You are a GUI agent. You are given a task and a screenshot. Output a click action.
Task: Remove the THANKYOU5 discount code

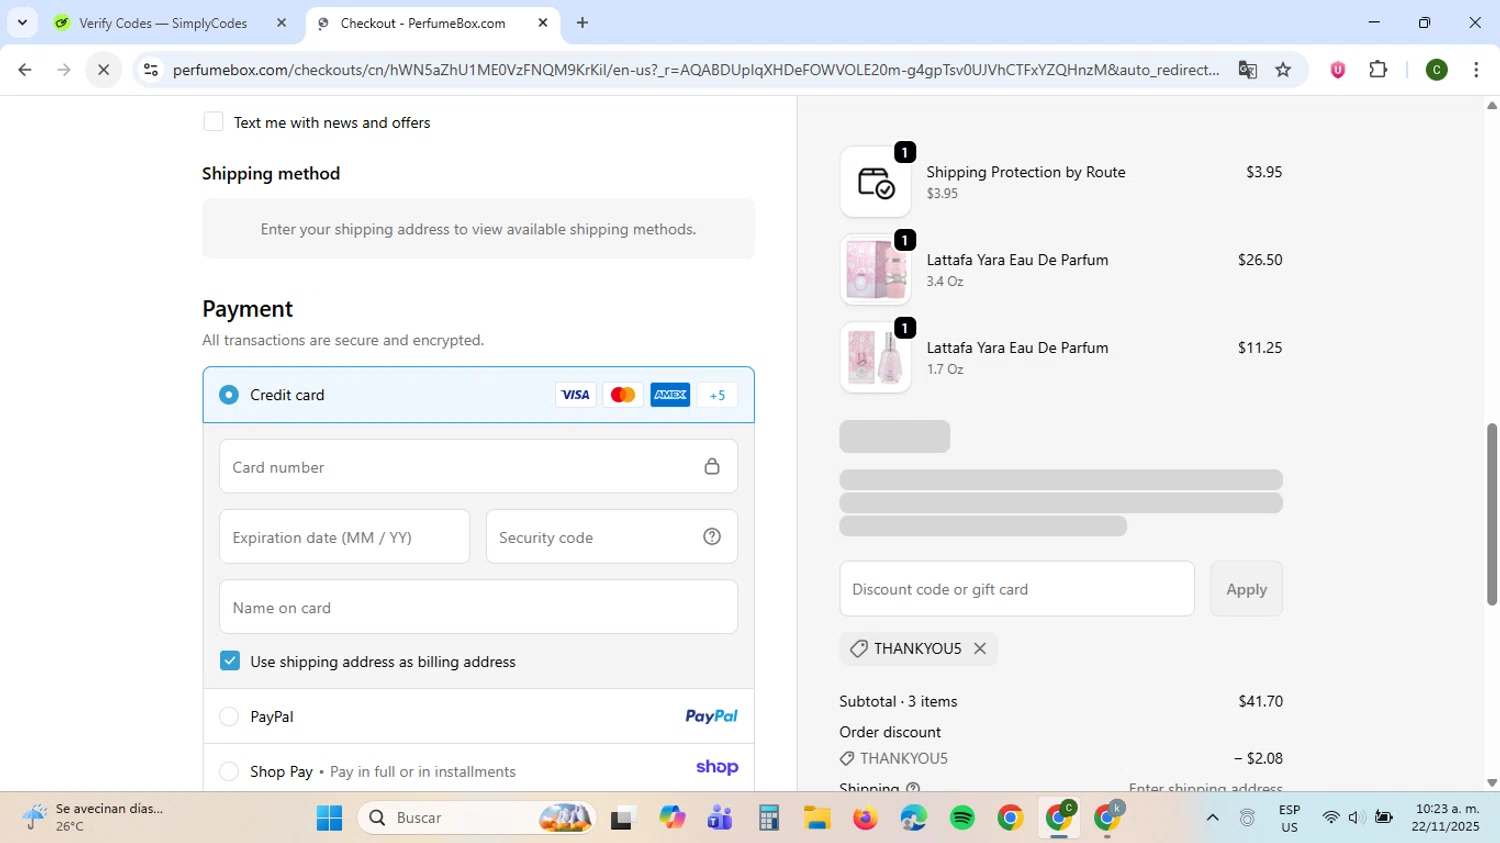(x=980, y=649)
